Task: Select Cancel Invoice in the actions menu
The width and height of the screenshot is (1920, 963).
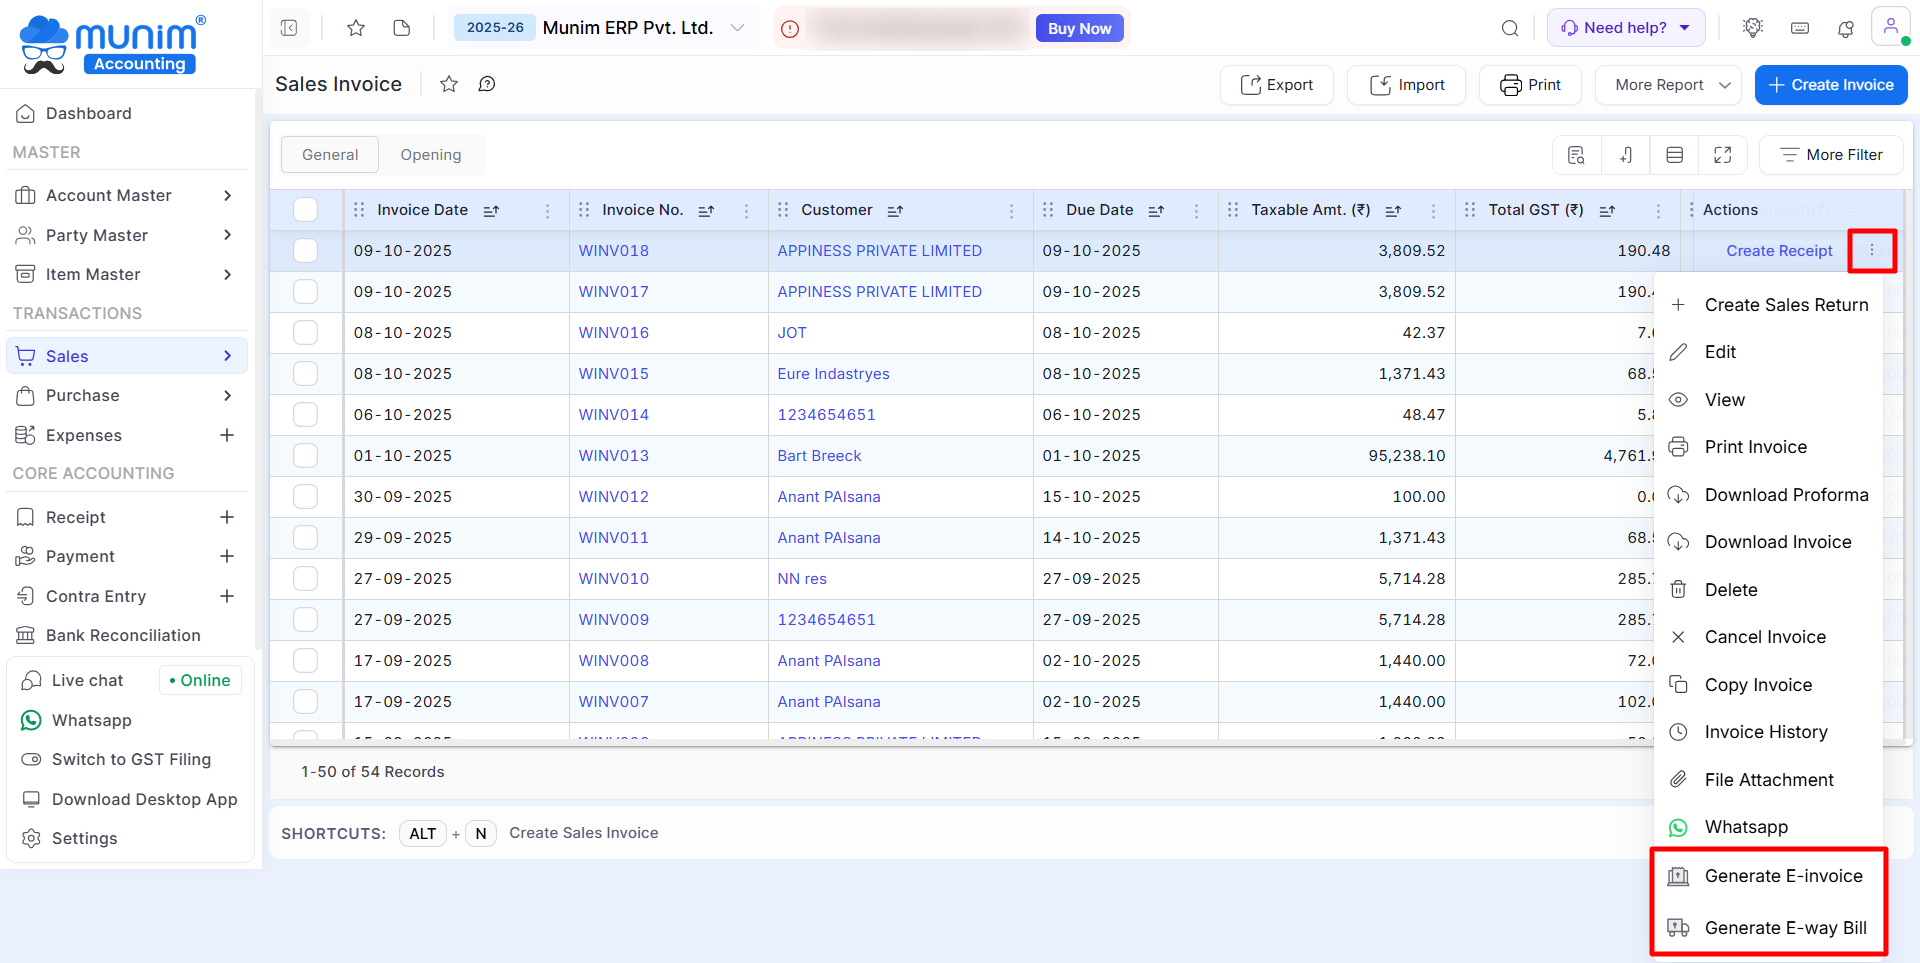Action: 1764,637
